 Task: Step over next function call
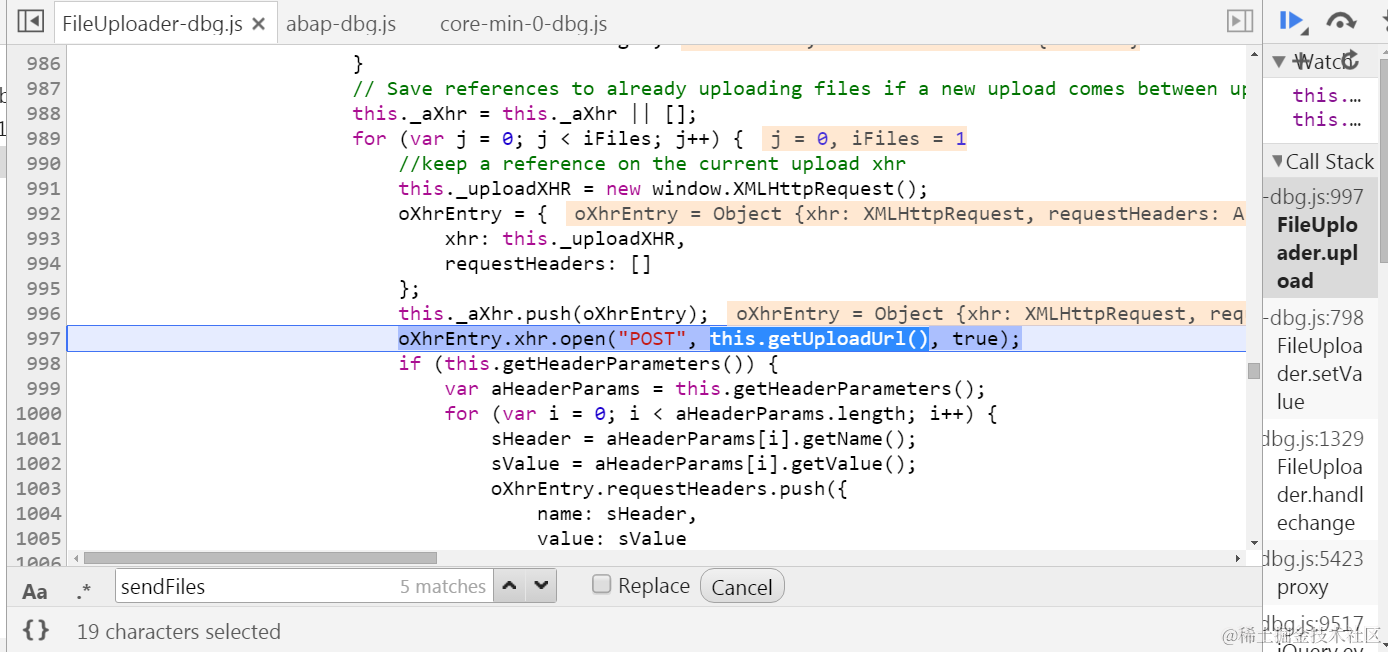[1340, 21]
